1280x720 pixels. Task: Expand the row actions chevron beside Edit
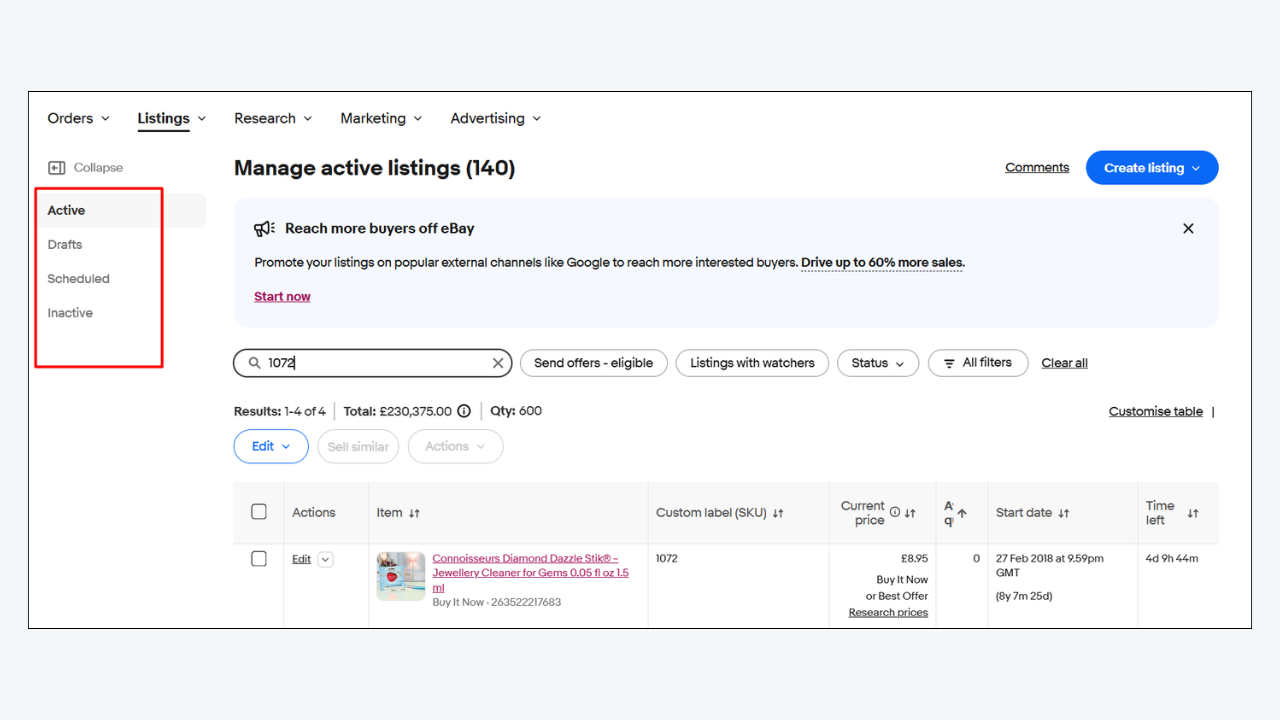325,560
